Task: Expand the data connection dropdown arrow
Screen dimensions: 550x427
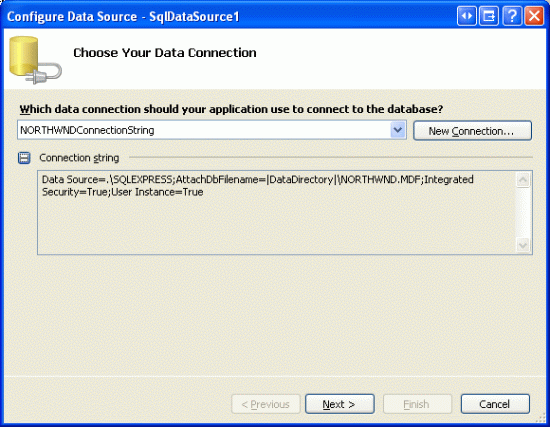Action: [x=397, y=130]
